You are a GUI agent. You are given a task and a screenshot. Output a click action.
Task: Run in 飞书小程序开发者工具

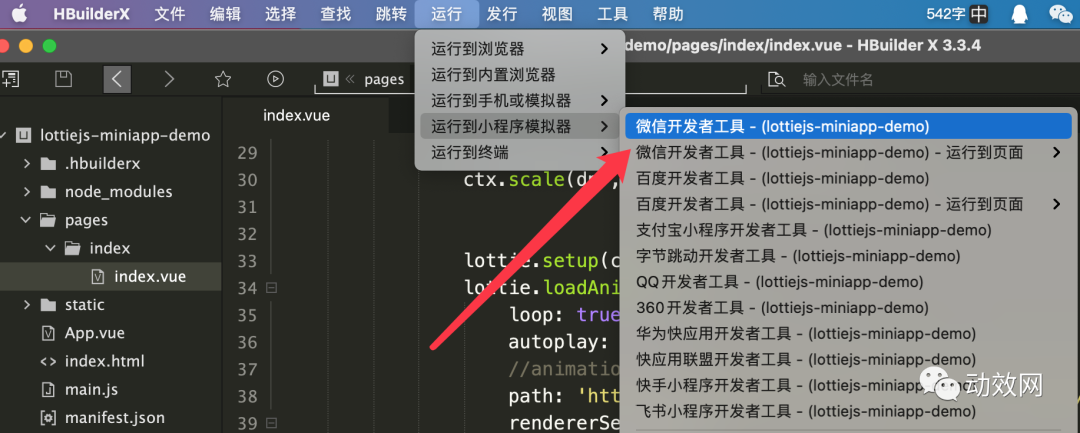pyautogui.click(x=849, y=412)
